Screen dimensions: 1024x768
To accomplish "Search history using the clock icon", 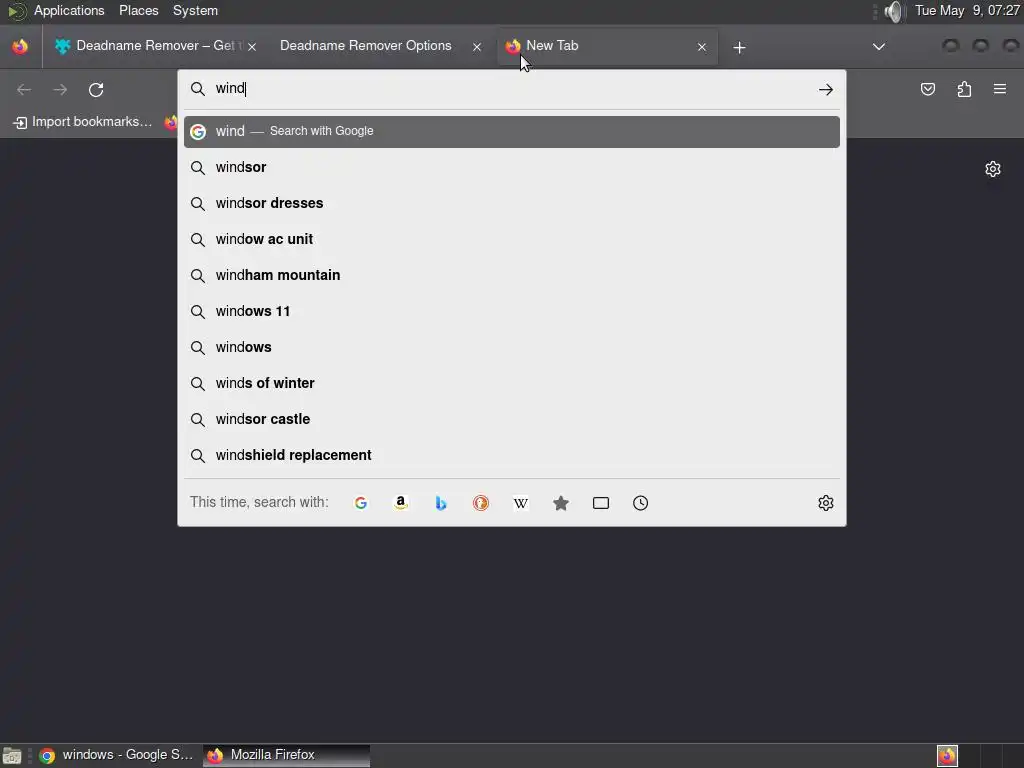I will 641,503.
